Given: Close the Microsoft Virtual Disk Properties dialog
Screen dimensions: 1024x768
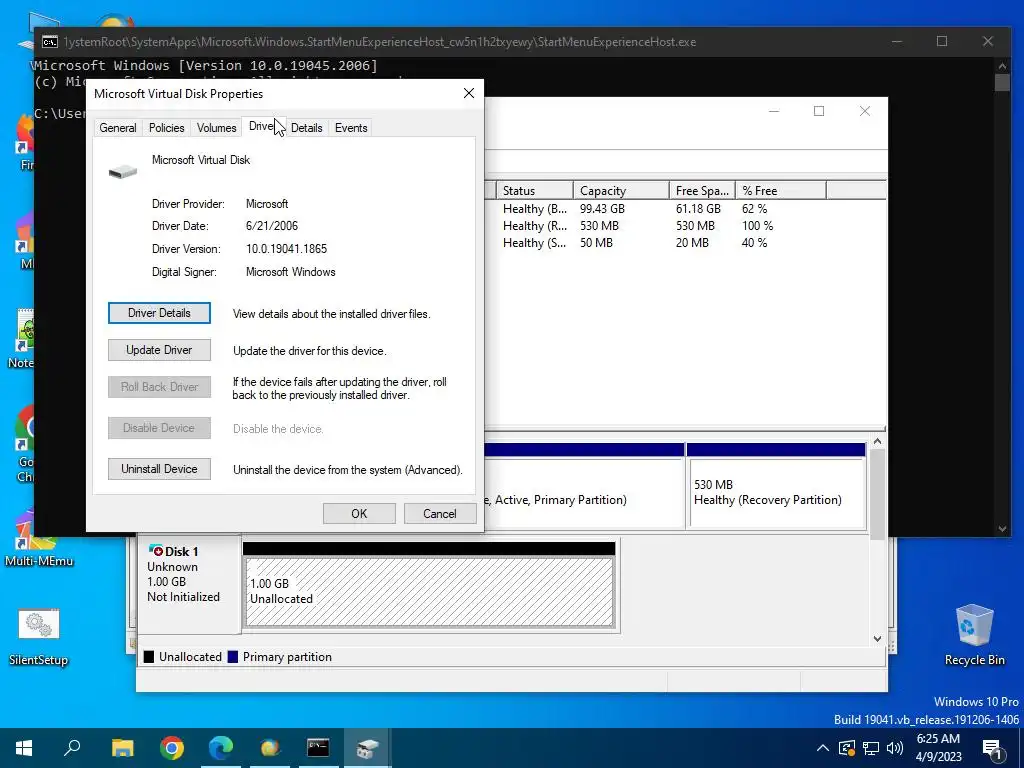Looking at the screenshot, I should [x=469, y=93].
